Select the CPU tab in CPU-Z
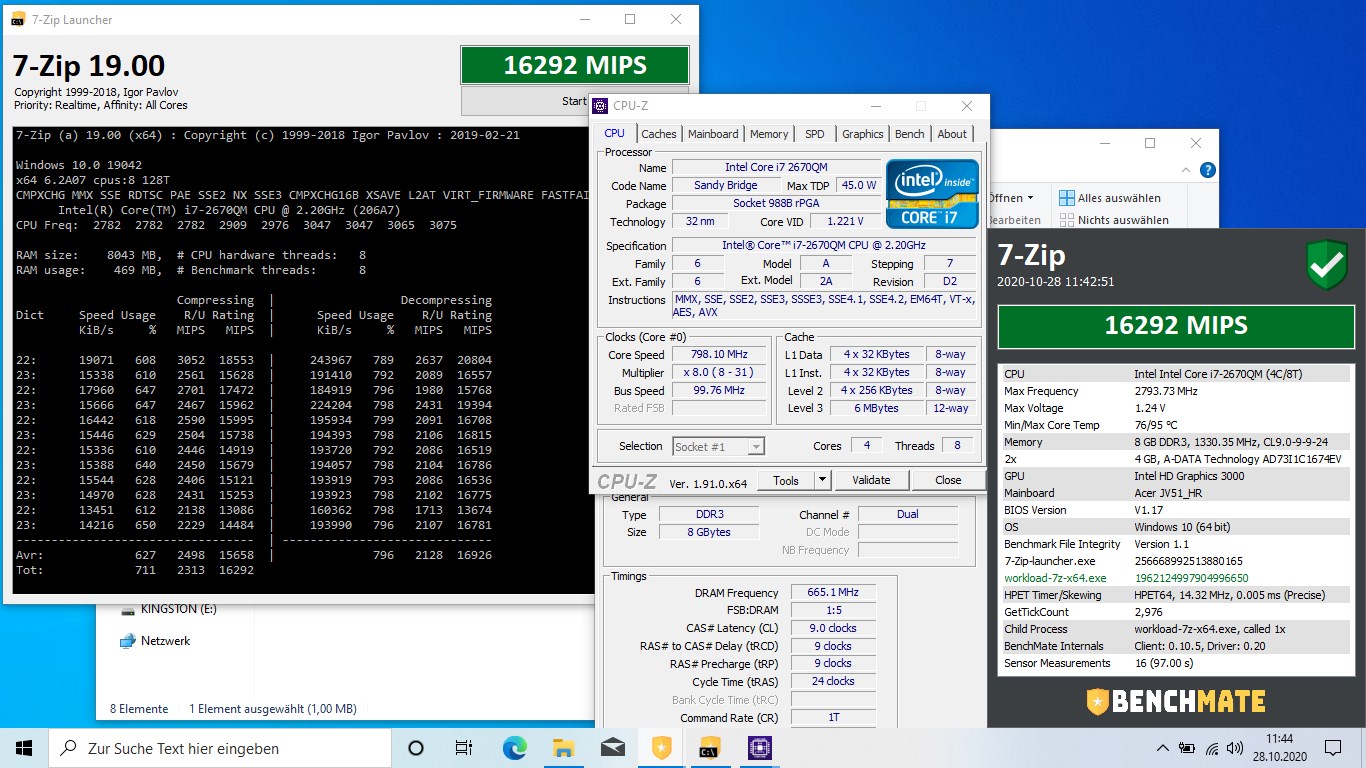This screenshot has width=1366, height=768. click(615, 133)
